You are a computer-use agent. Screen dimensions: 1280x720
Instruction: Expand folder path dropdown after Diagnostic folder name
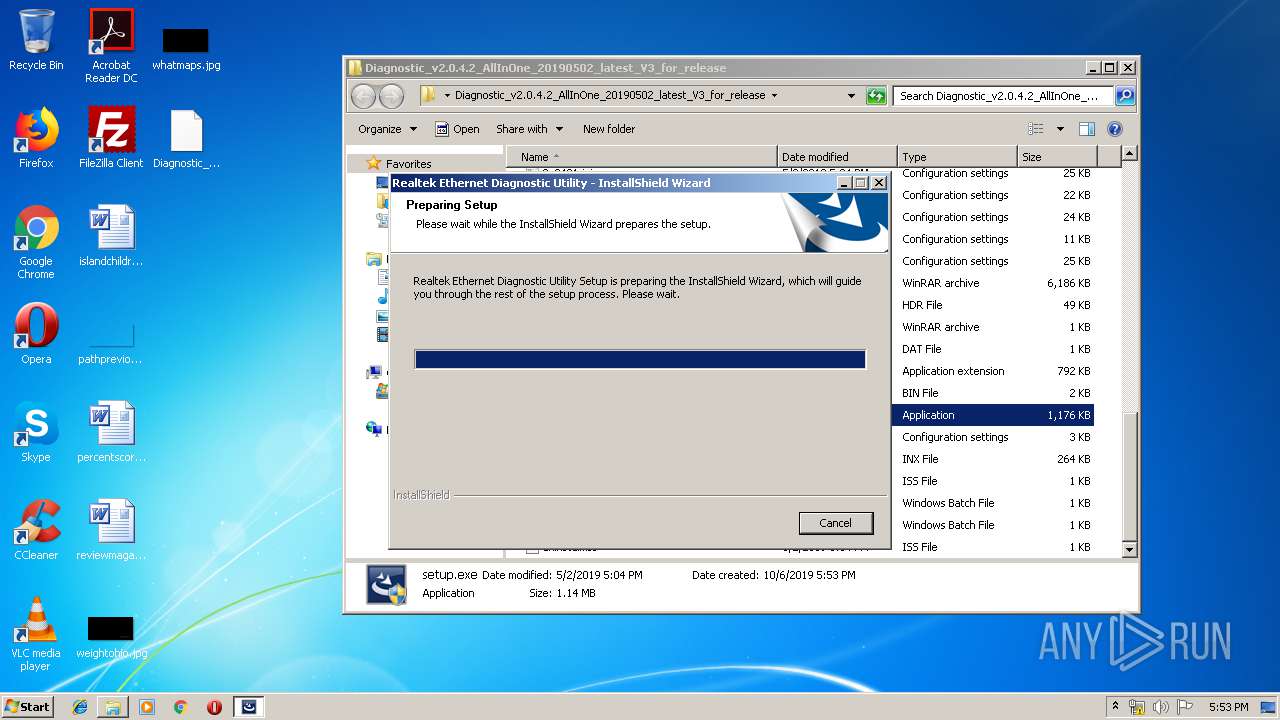coord(774,96)
